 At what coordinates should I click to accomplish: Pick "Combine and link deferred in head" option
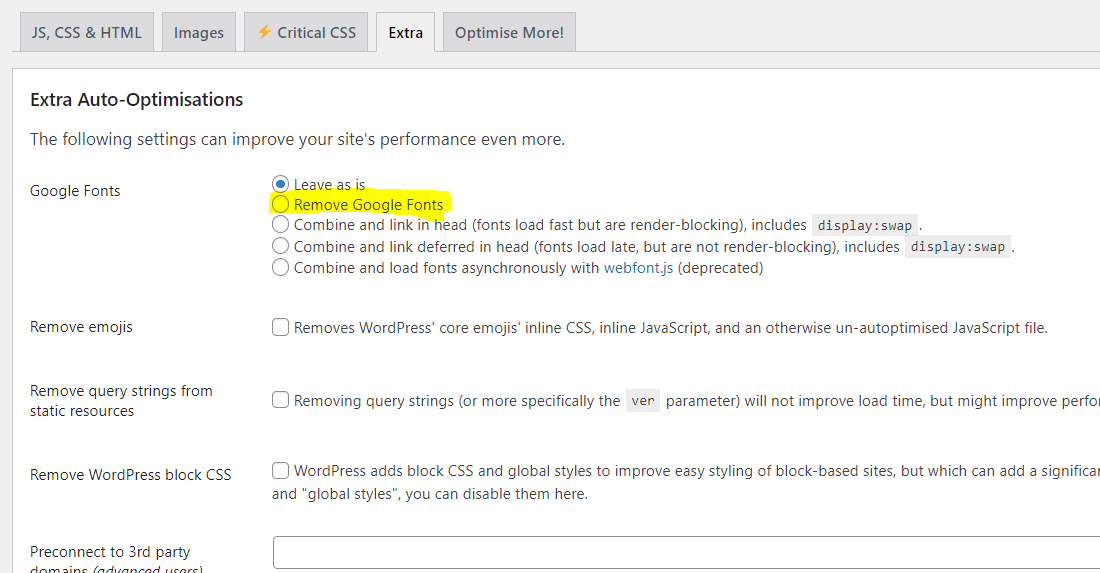point(281,246)
